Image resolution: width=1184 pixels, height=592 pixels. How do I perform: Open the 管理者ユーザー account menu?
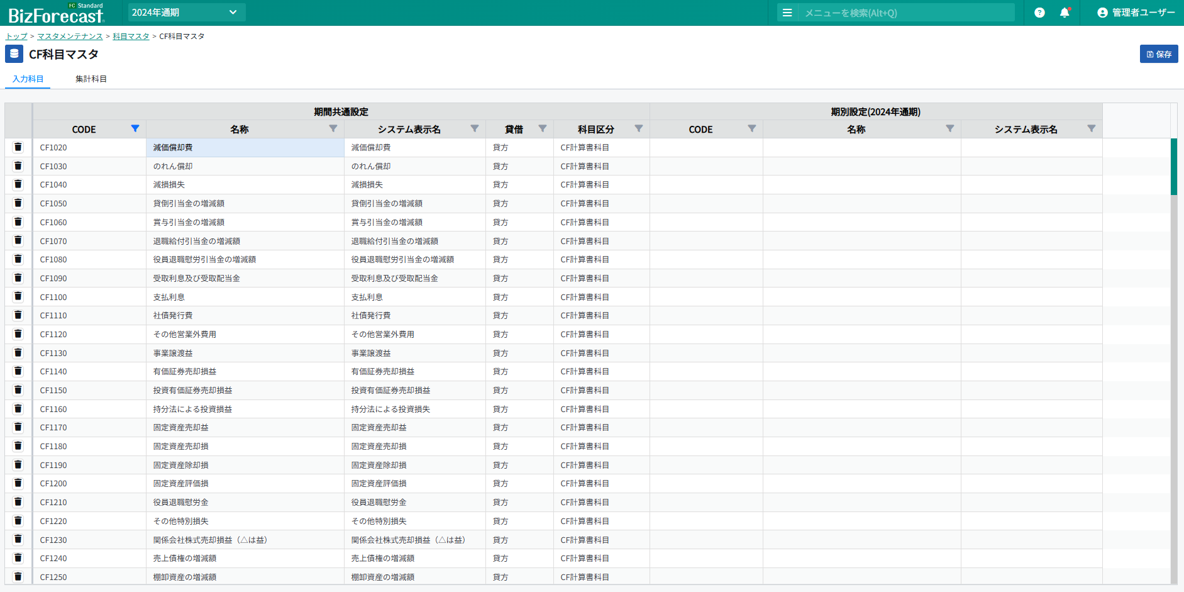(x=1135, y=13)
